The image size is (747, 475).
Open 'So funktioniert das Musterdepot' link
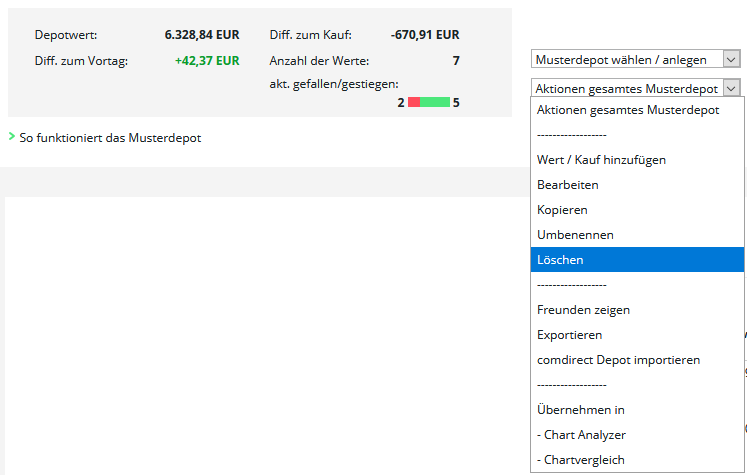pyautogui.click(x=110, y=138)
